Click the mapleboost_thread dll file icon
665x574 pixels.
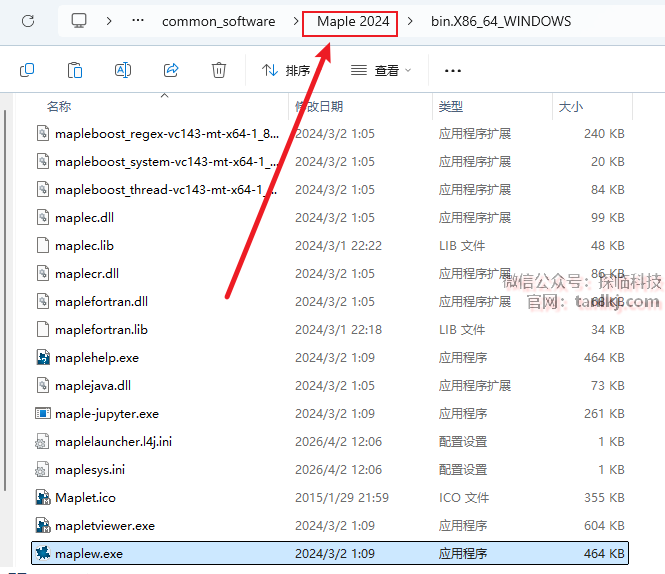coord(43,190)
